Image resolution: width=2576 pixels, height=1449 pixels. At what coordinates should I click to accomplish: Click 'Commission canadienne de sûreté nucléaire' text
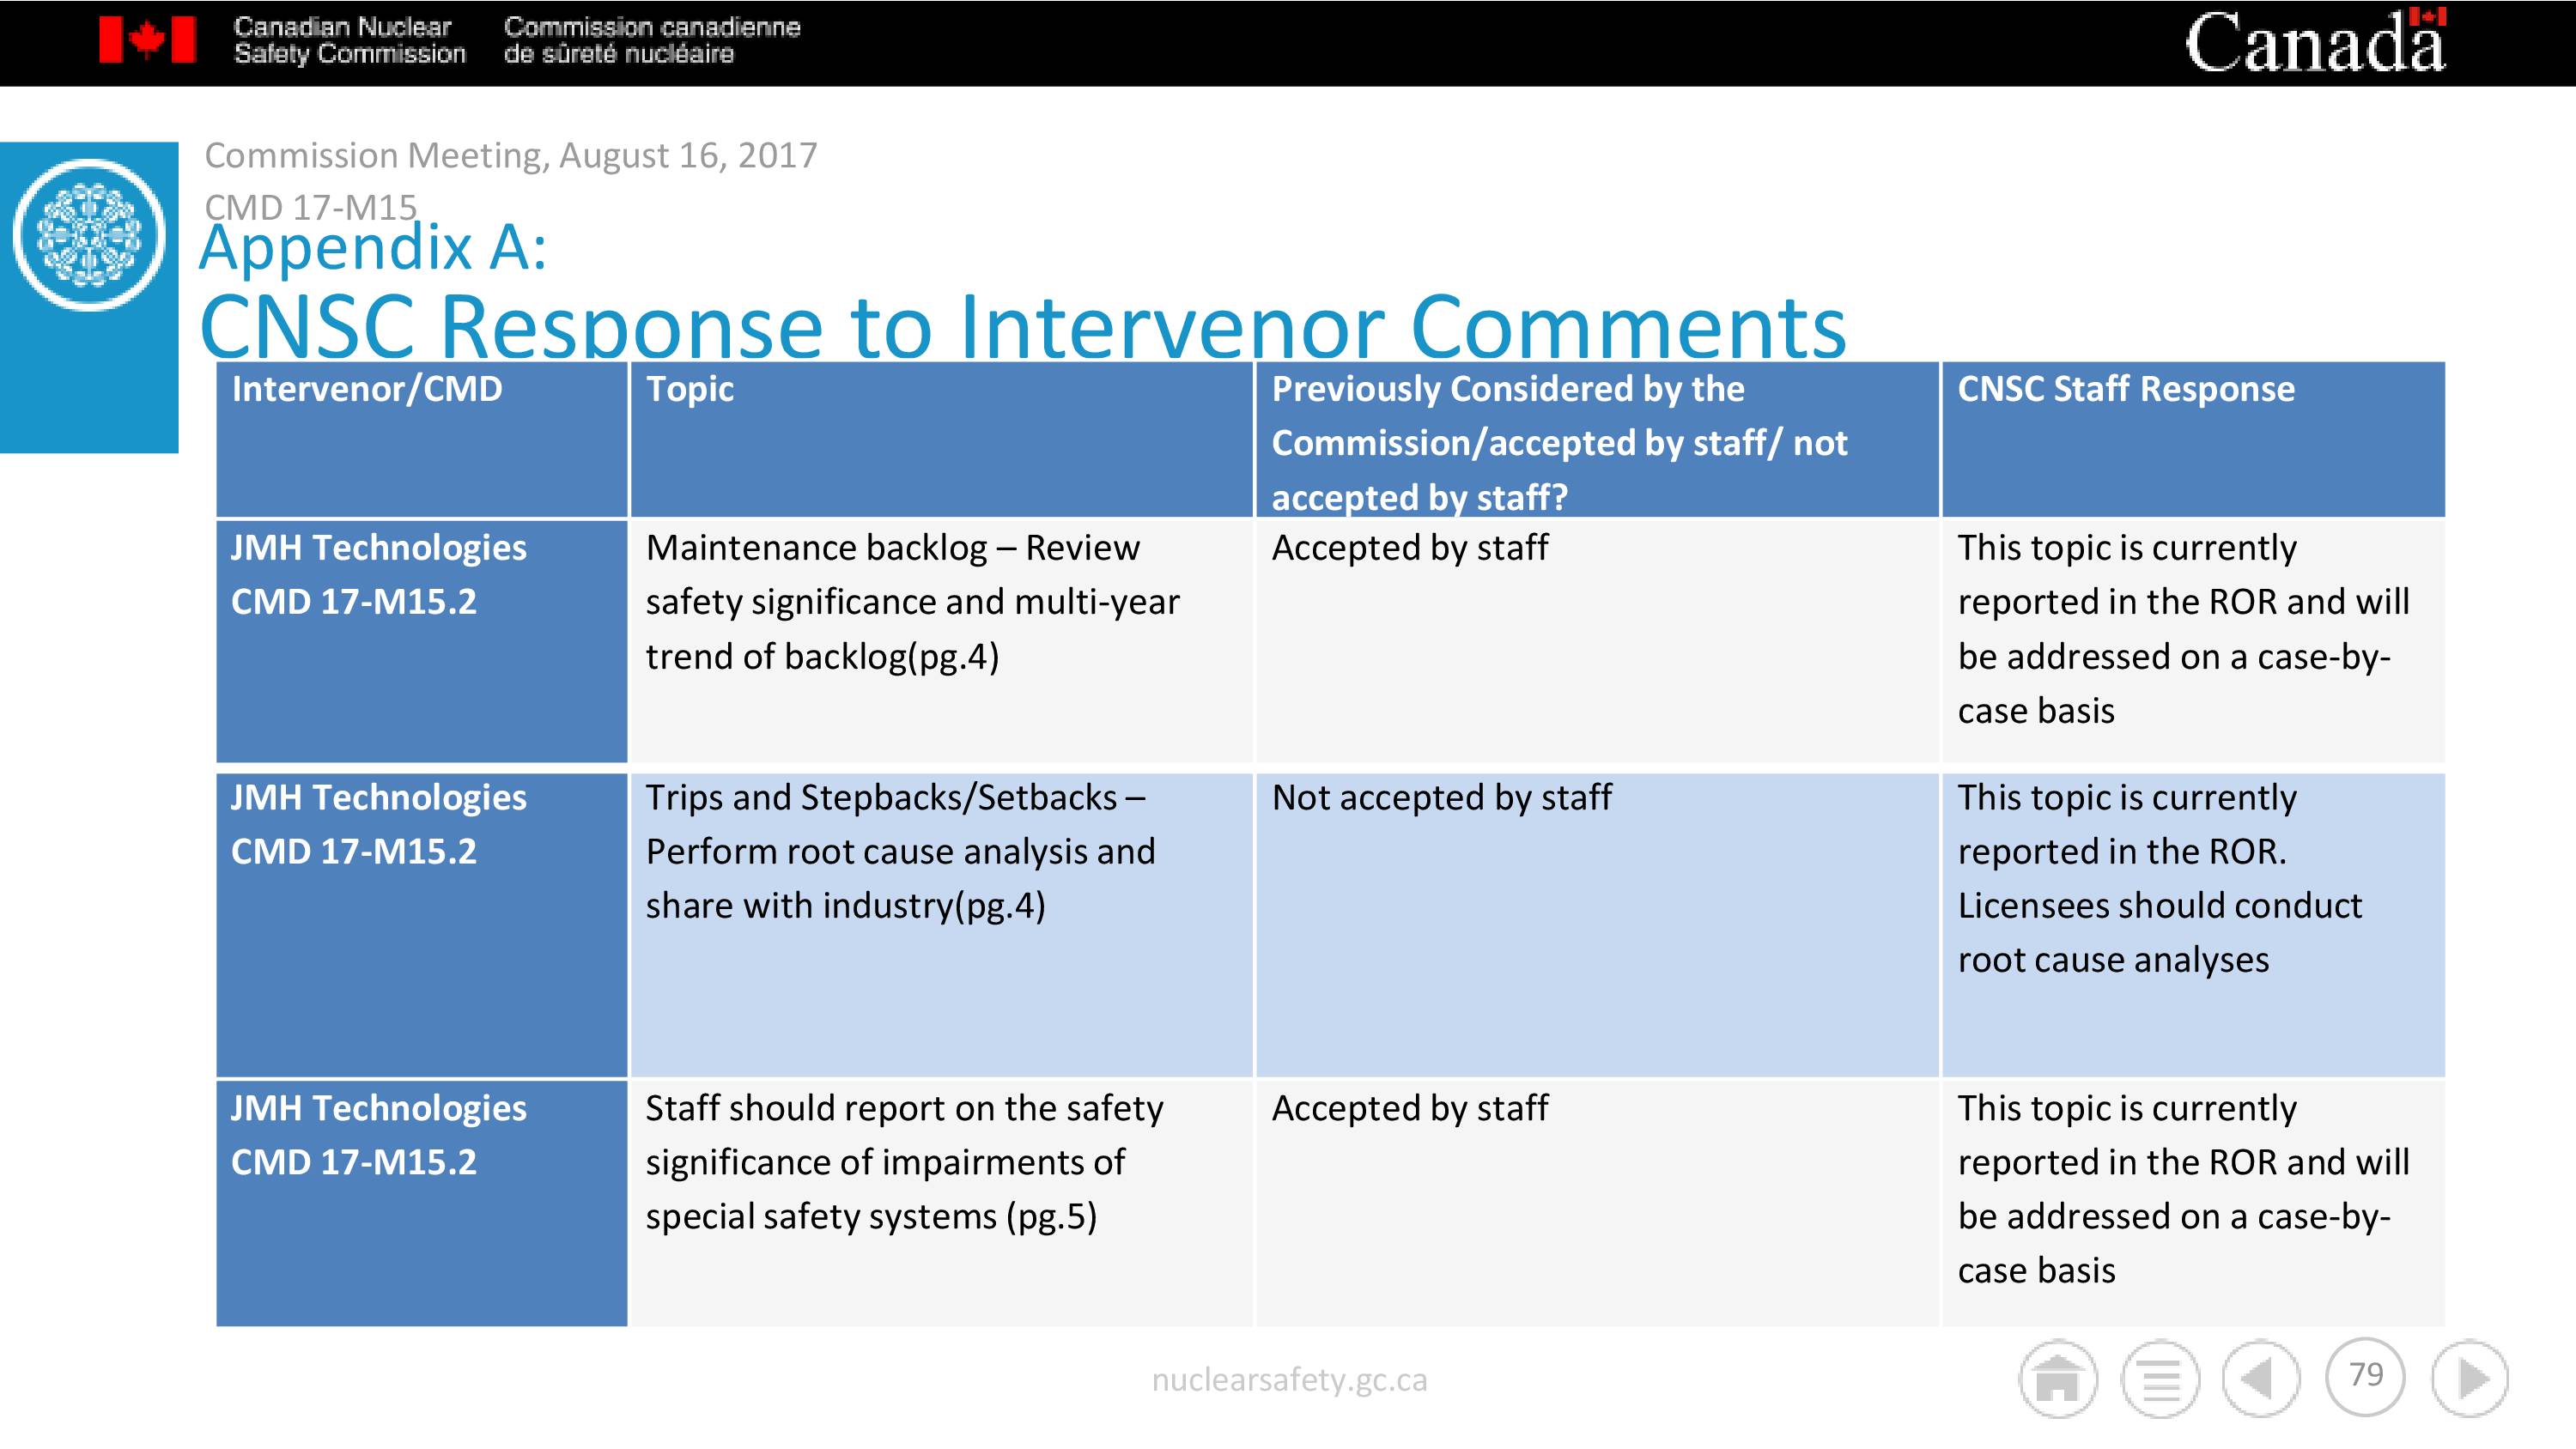(652, 40)
